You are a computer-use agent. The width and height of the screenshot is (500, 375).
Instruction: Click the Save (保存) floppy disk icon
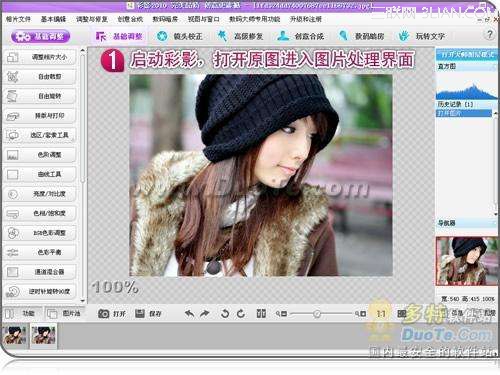point(140,313)
